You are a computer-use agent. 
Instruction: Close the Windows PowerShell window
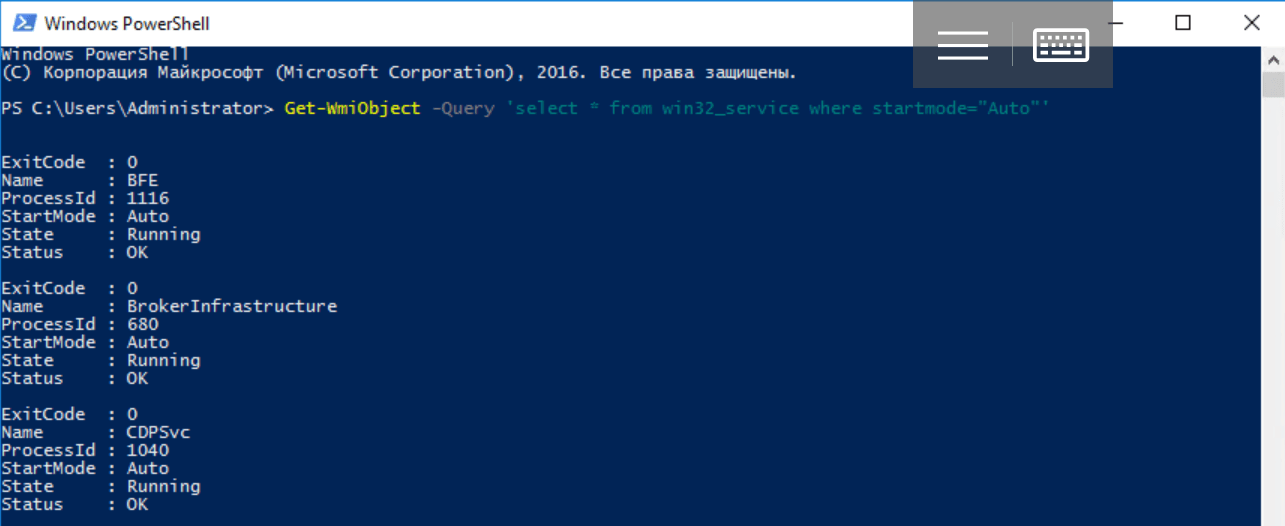[1251, 23]
